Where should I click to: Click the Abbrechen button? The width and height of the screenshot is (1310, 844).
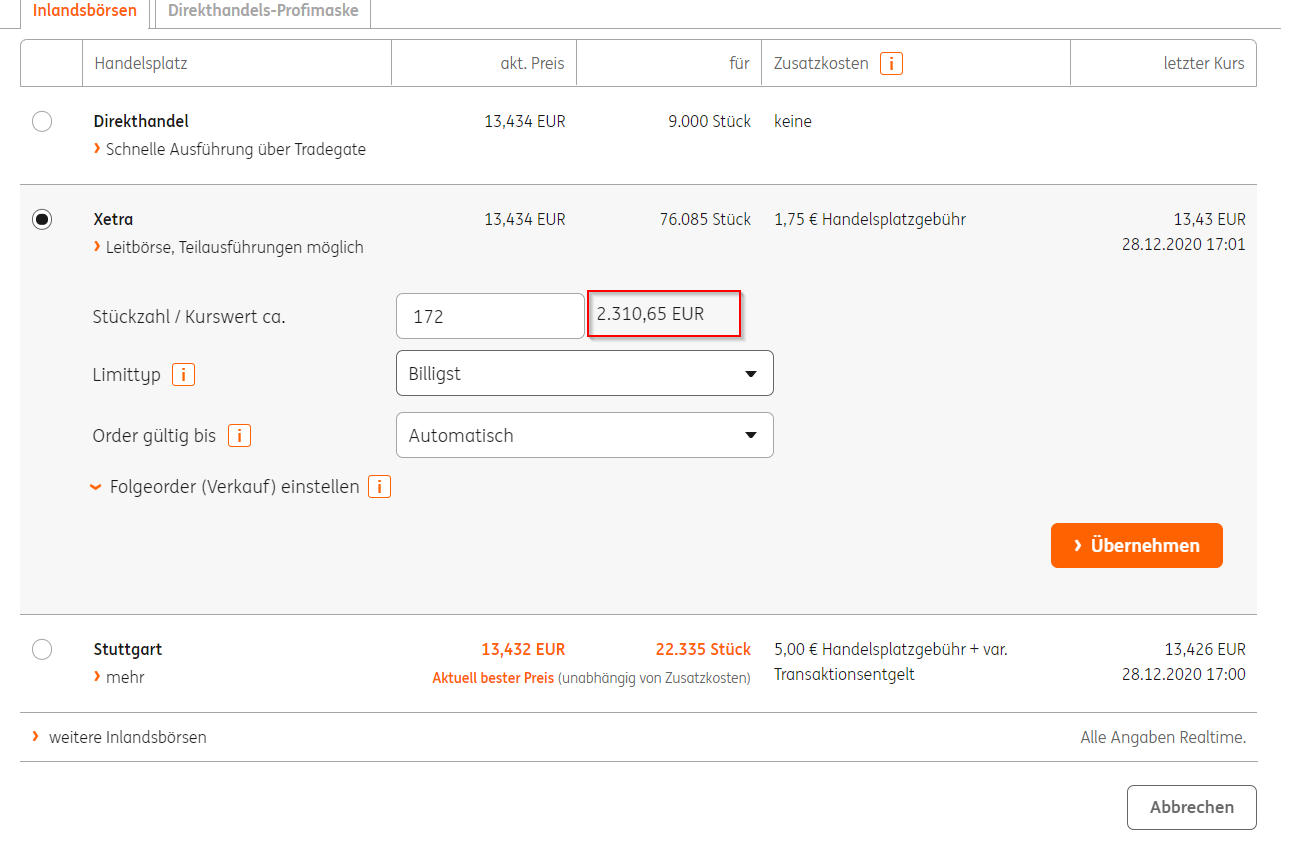click(x=1191, y=807)
